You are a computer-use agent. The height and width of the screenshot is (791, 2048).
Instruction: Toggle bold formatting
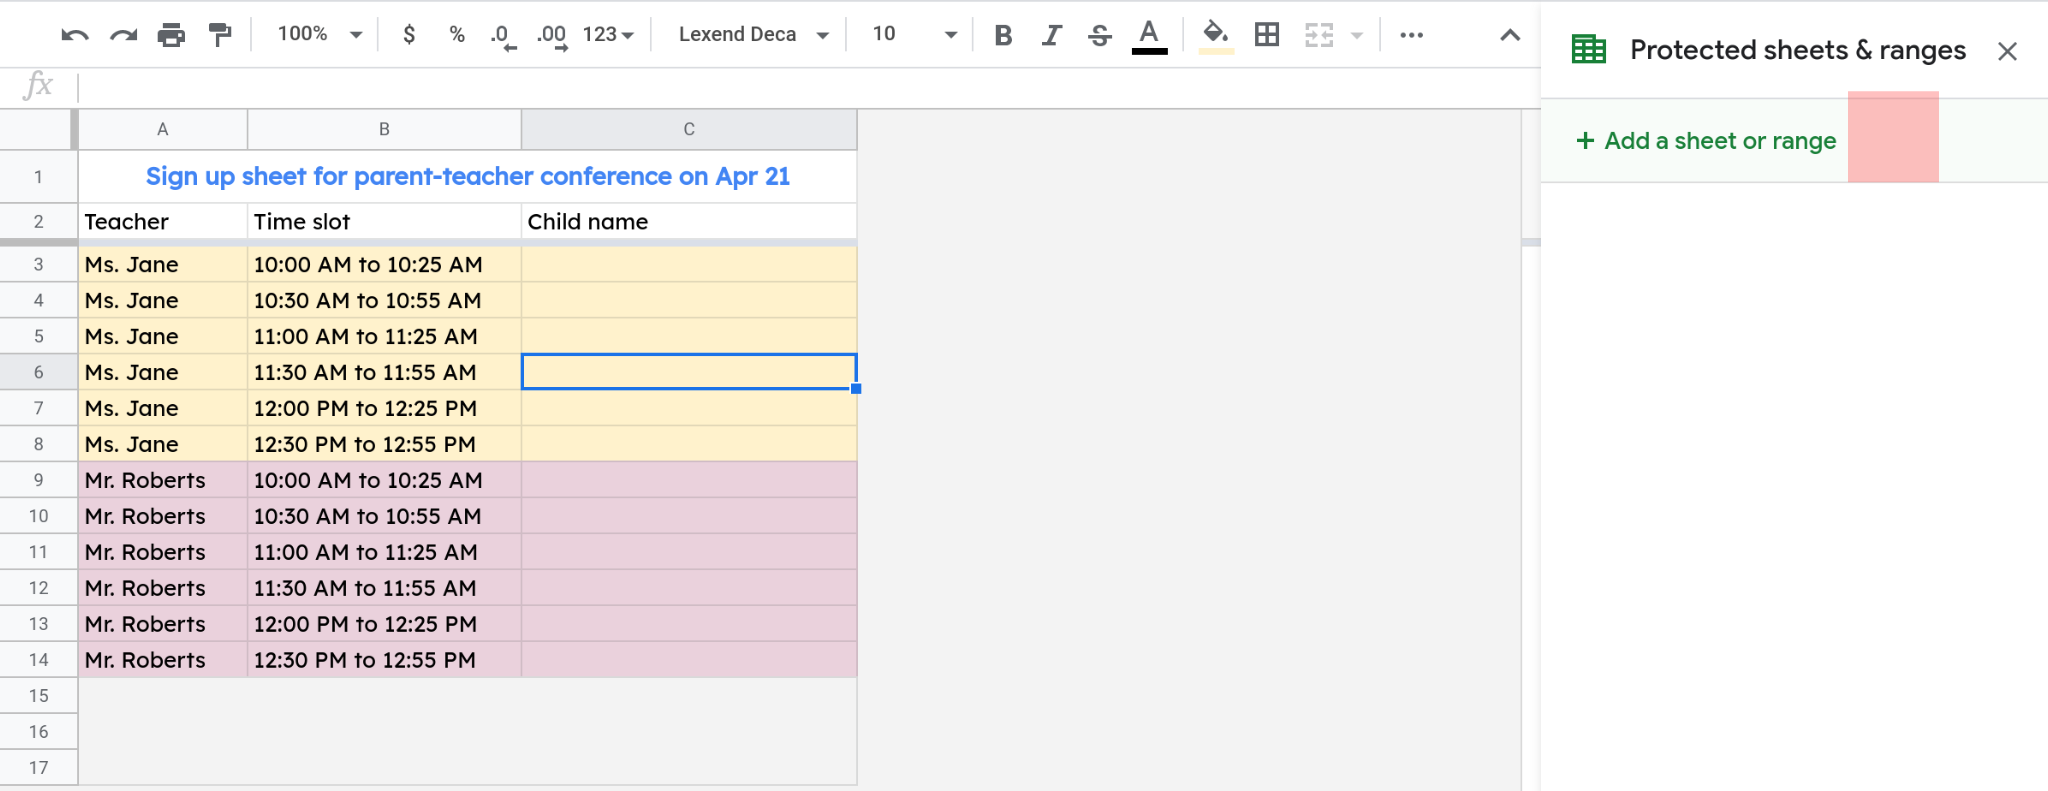tap(1003, 35)
